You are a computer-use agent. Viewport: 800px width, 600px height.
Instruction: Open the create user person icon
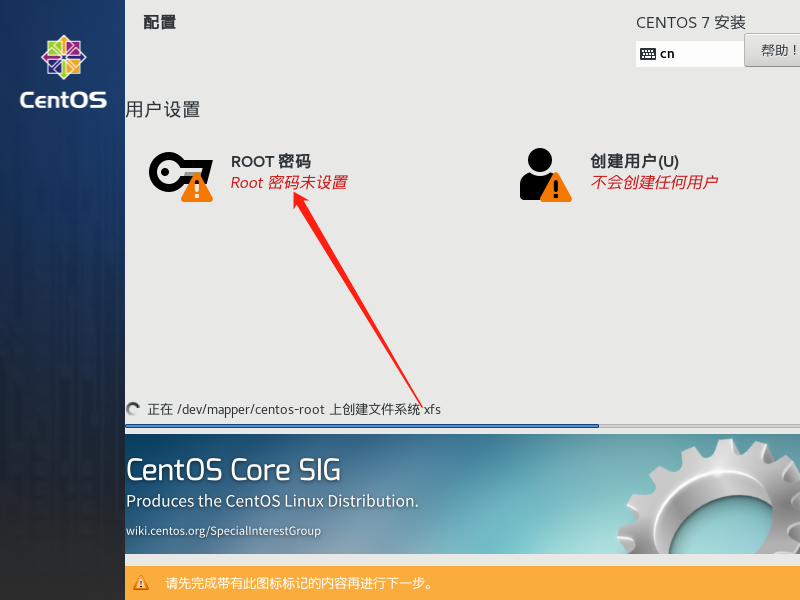(x=545, y=175)
